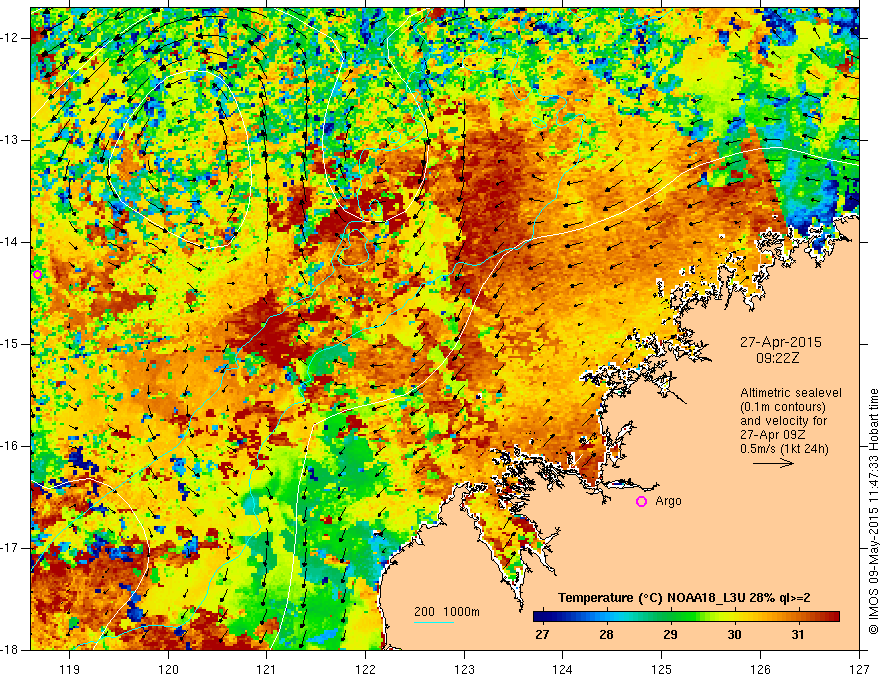Click the Temperature NOAA18_L3U title text

[684, 598]
